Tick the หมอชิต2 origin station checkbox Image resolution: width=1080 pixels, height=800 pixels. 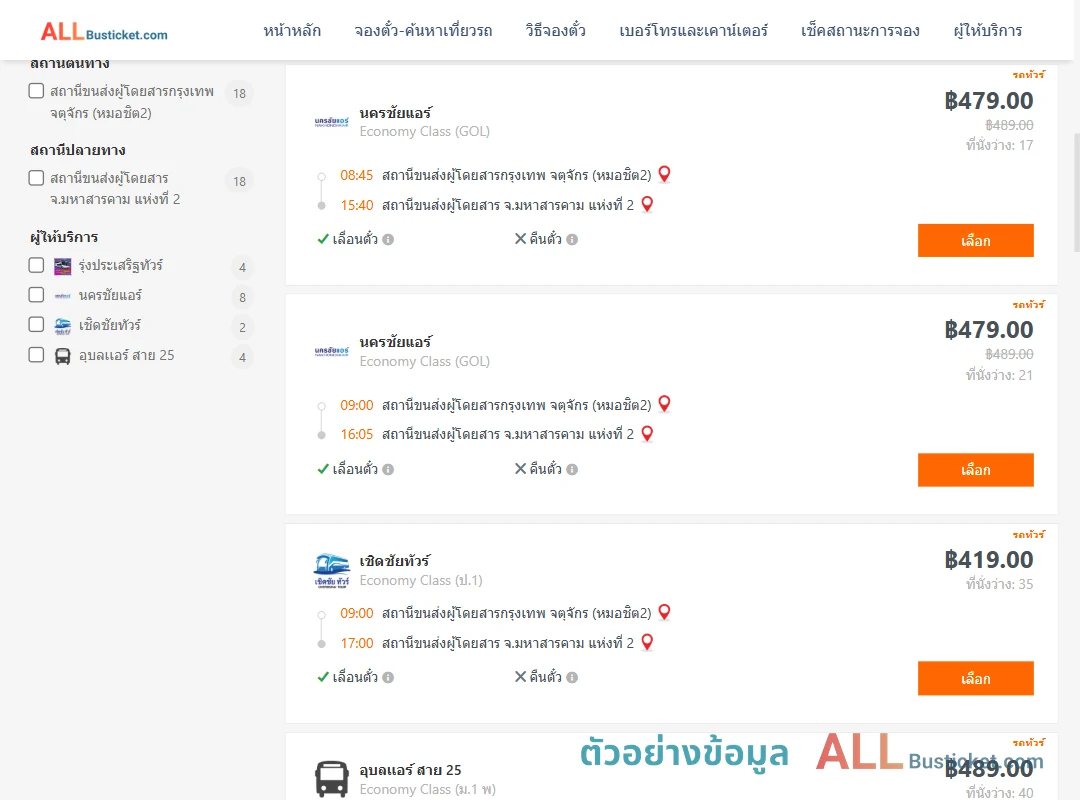pos(37,91)
